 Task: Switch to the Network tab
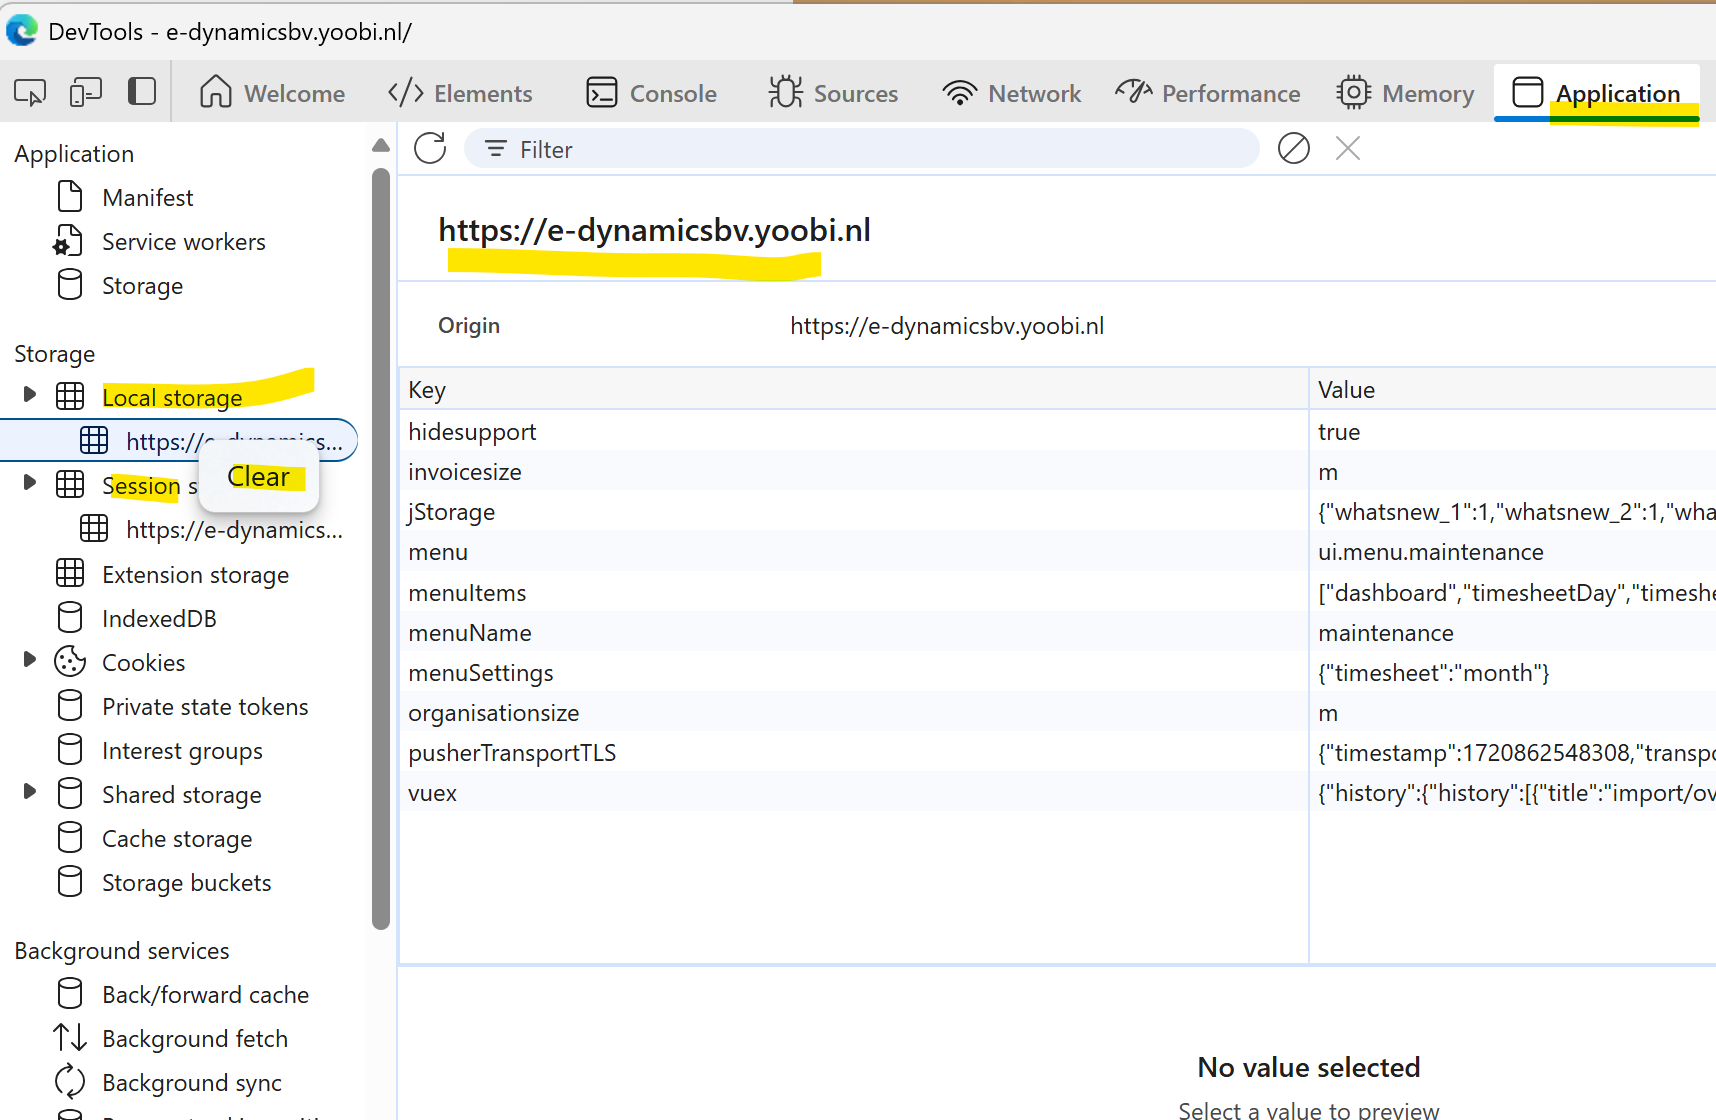(1012, 93)
